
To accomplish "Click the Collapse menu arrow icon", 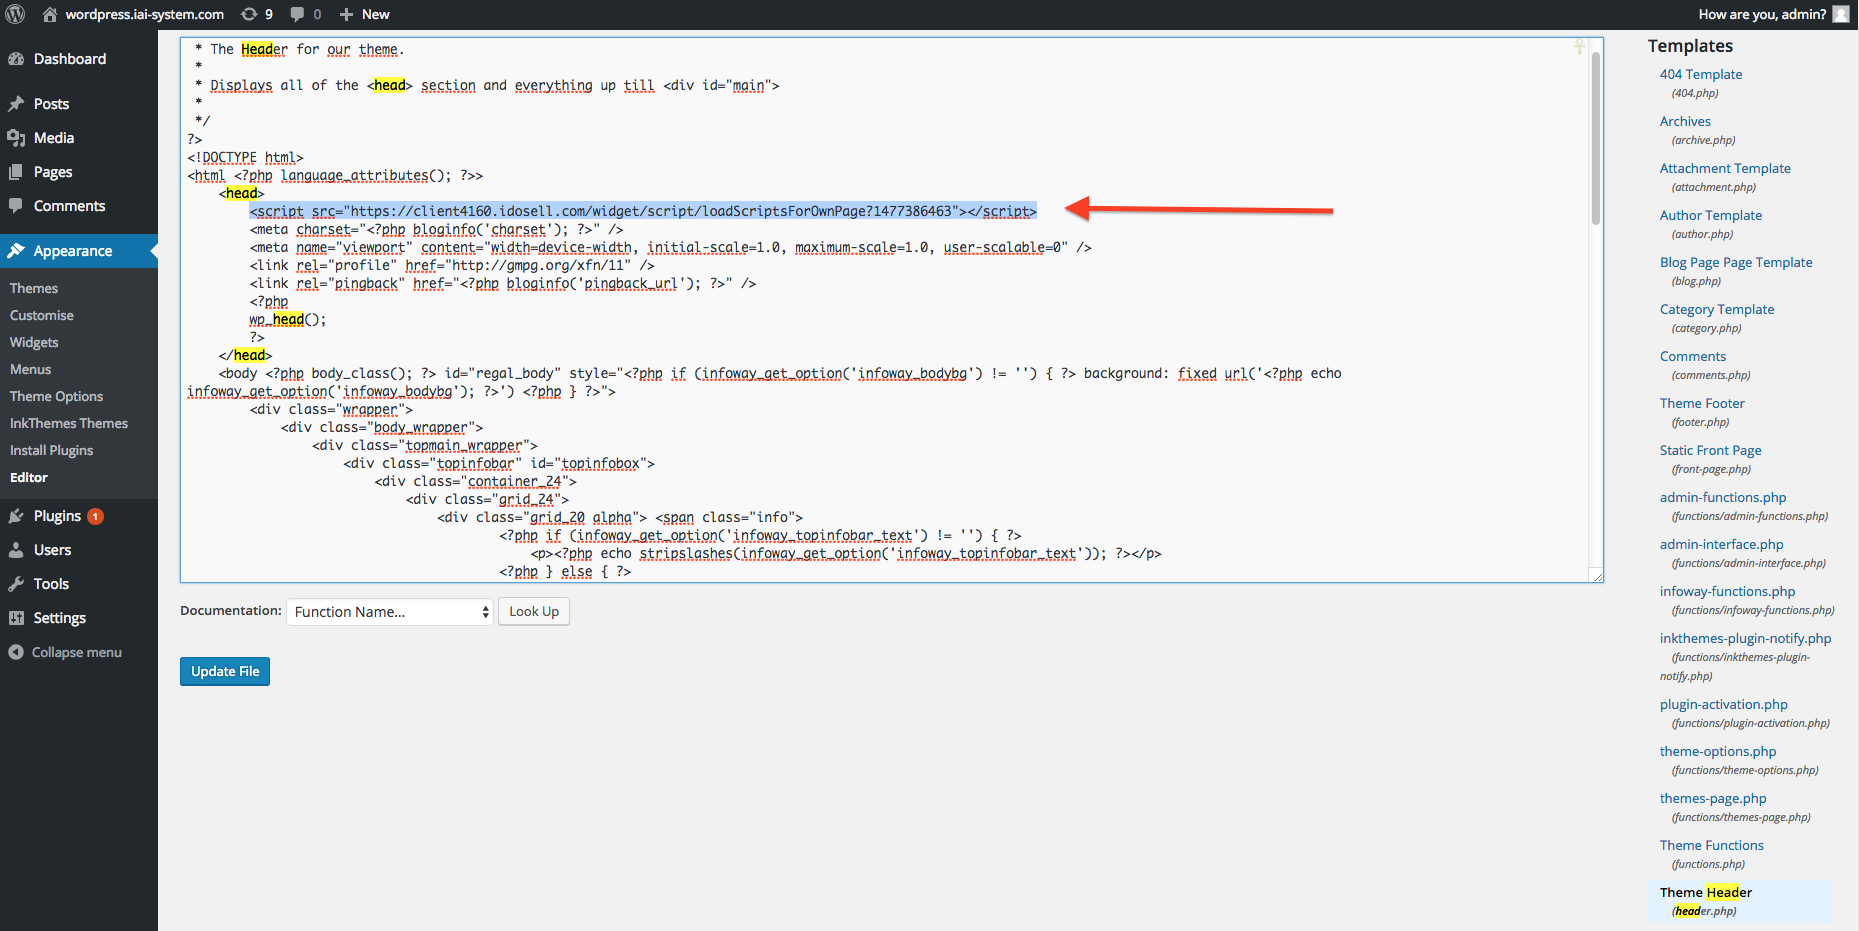I will click(x=16, y=652).
